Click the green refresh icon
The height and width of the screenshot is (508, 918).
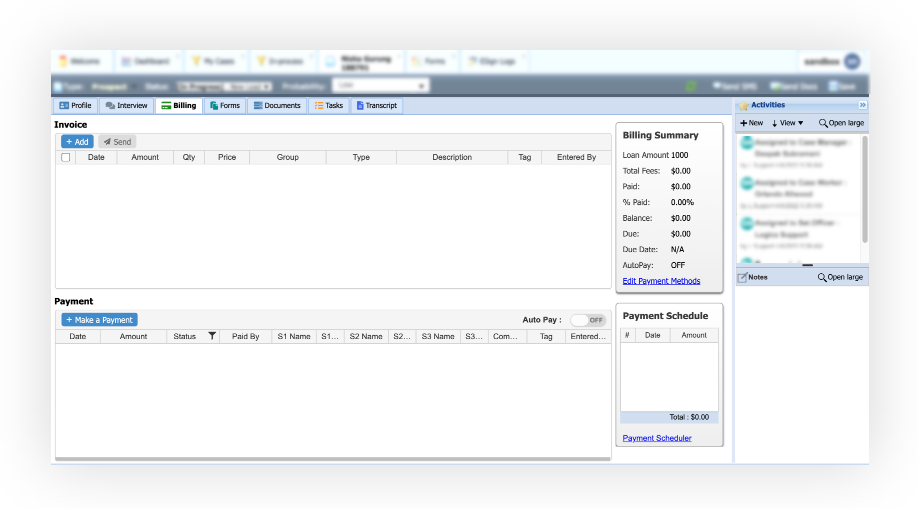coord(691,86)
